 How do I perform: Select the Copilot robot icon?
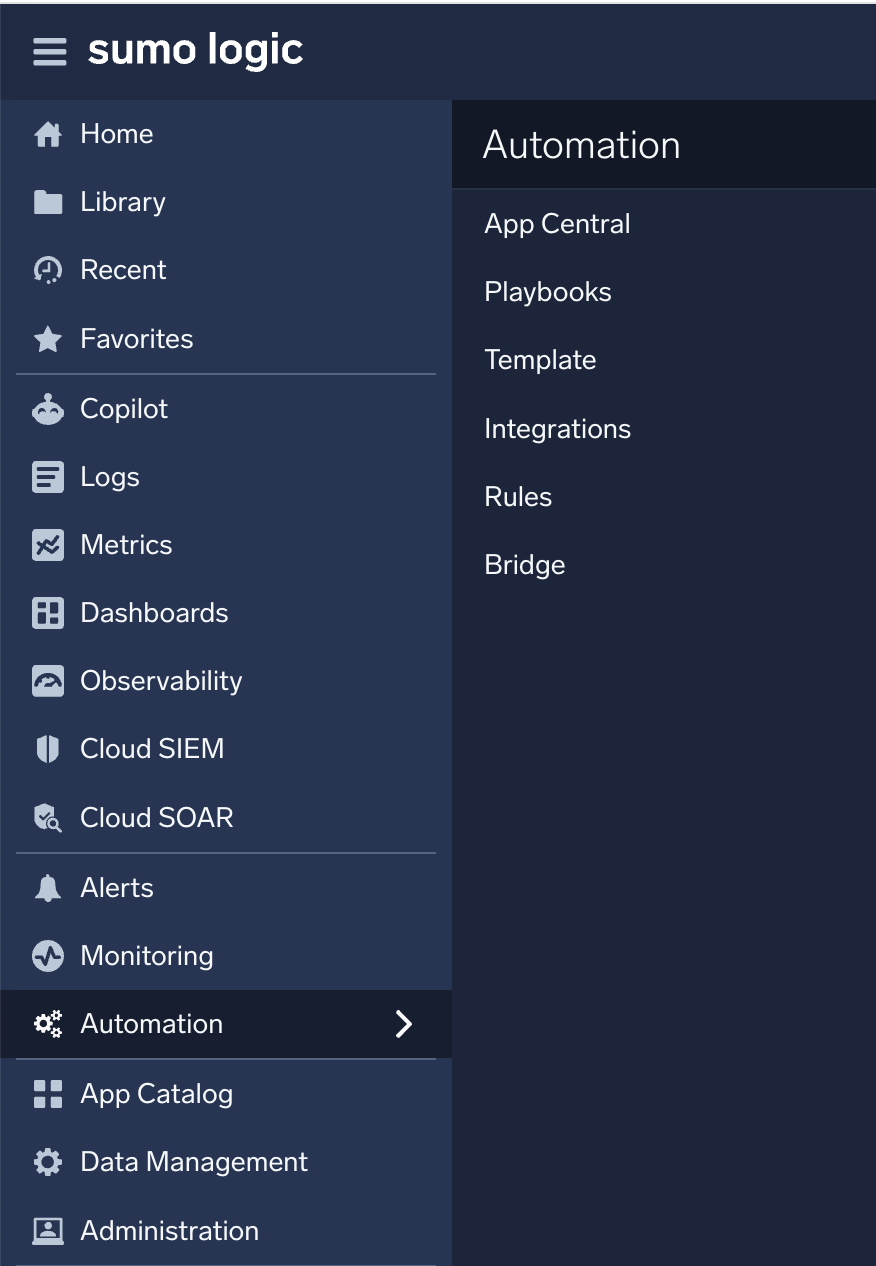(47, 408)
